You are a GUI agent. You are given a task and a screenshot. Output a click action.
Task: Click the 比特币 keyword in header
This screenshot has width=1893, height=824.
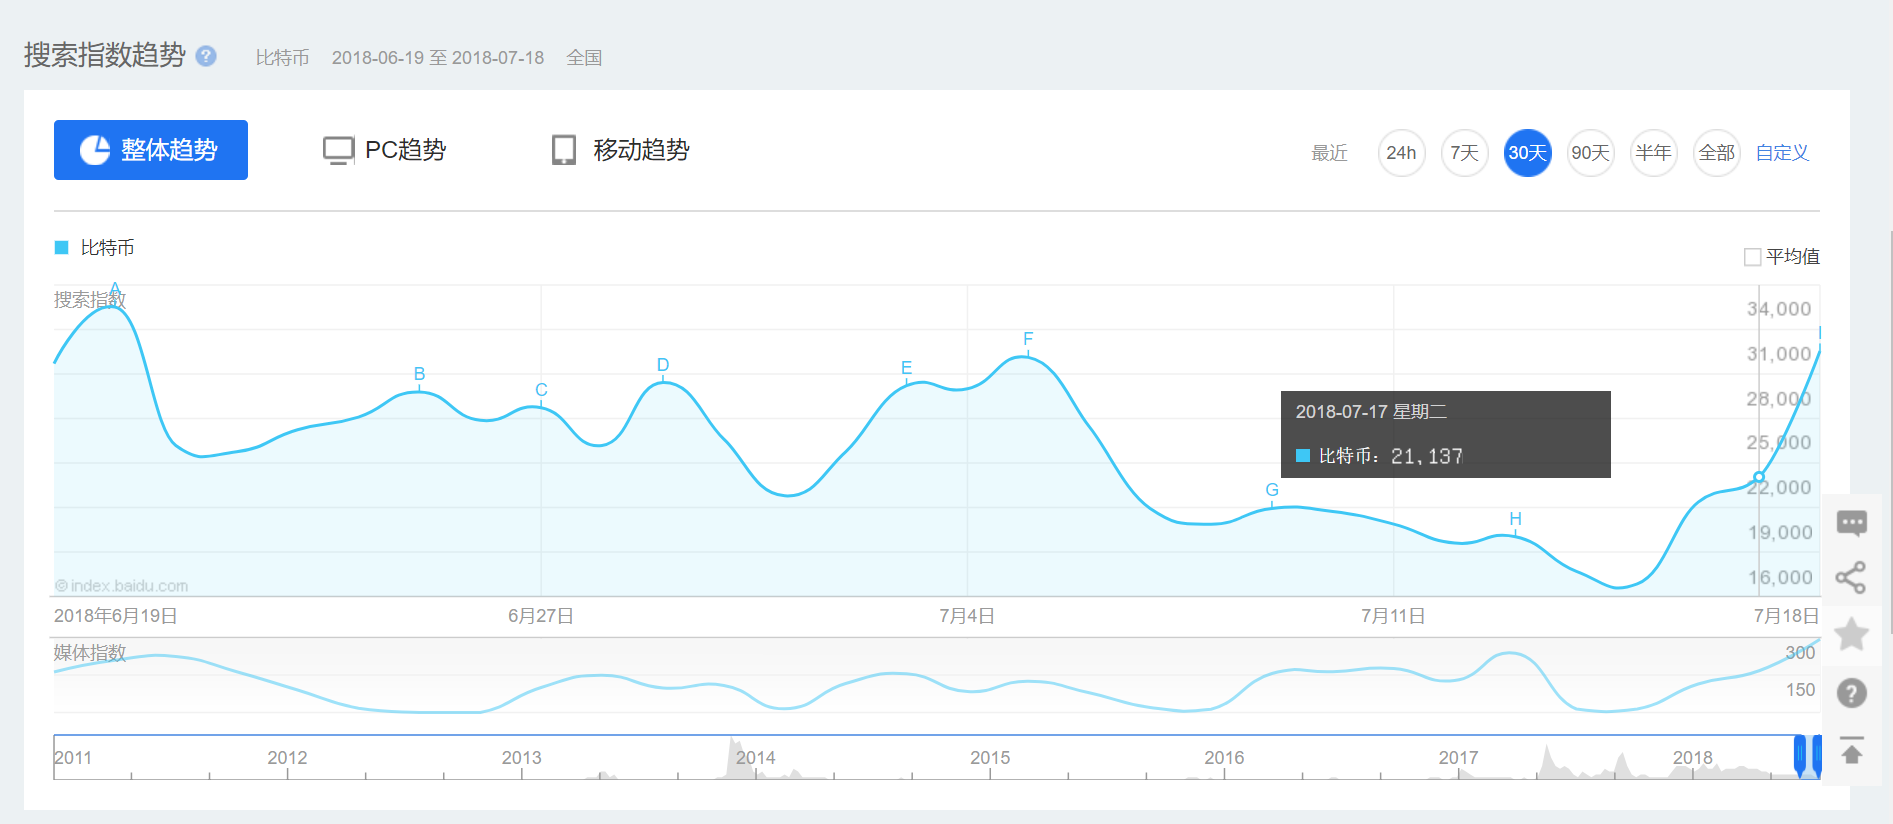283,58
